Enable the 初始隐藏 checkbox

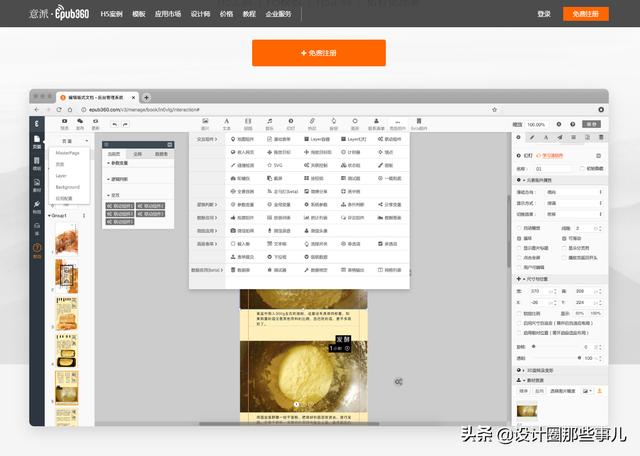click(x=582, y=168)
